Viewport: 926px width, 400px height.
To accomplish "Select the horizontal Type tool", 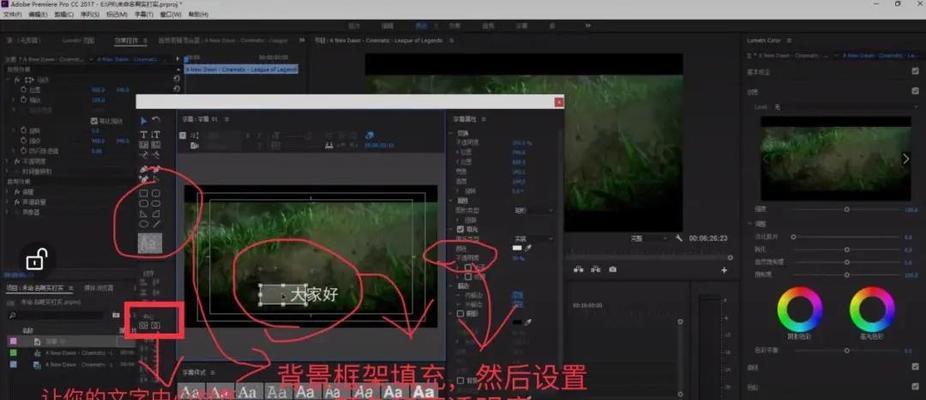I will coord(144,134).
